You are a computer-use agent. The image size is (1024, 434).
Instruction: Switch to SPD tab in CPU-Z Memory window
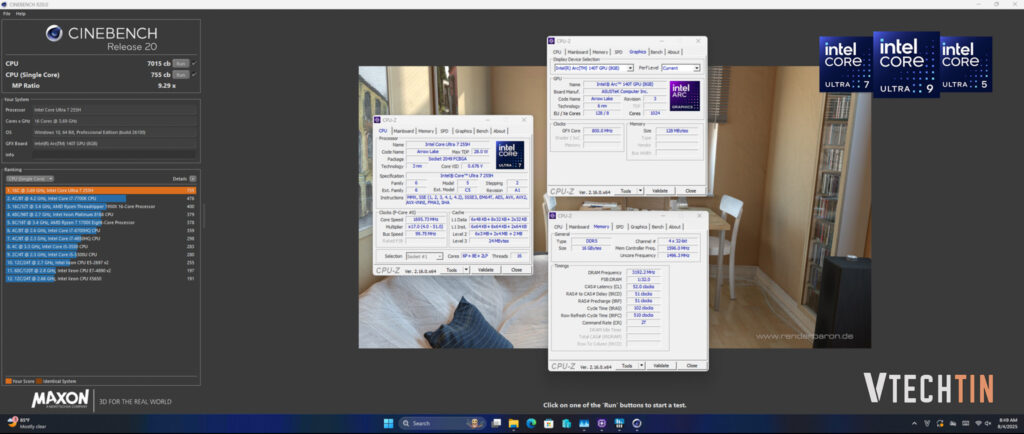[x=618, y=226]
